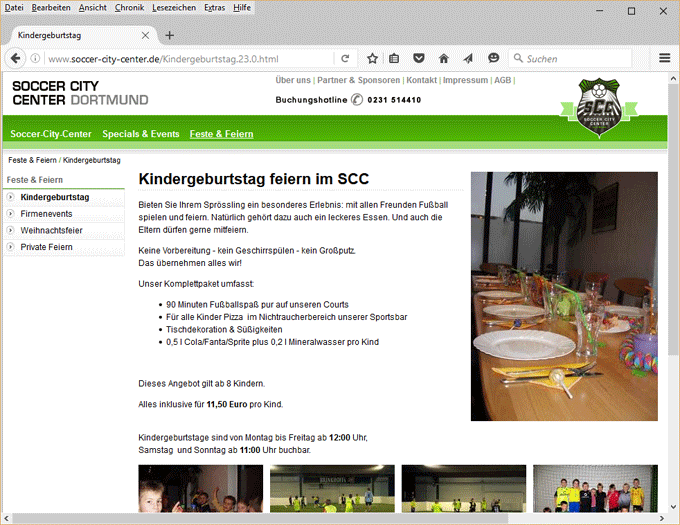Show site information icon in address bar
The image size is (680, 525).
(x=35, y=59)
